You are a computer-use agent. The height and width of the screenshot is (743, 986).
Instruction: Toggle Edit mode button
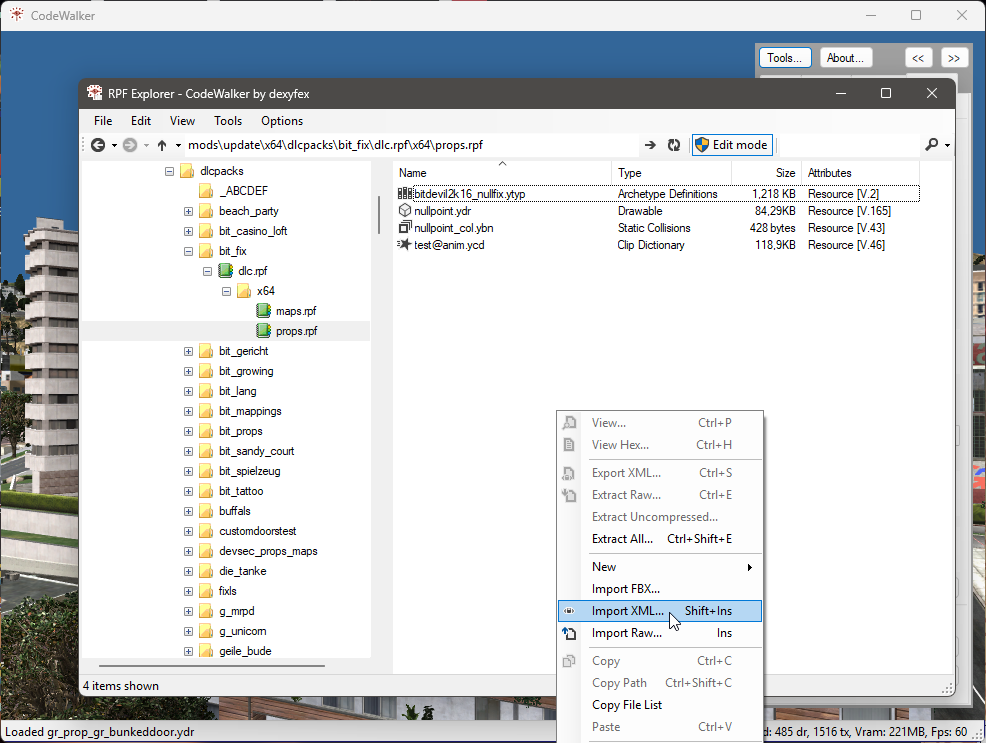[x=731, y=145]
